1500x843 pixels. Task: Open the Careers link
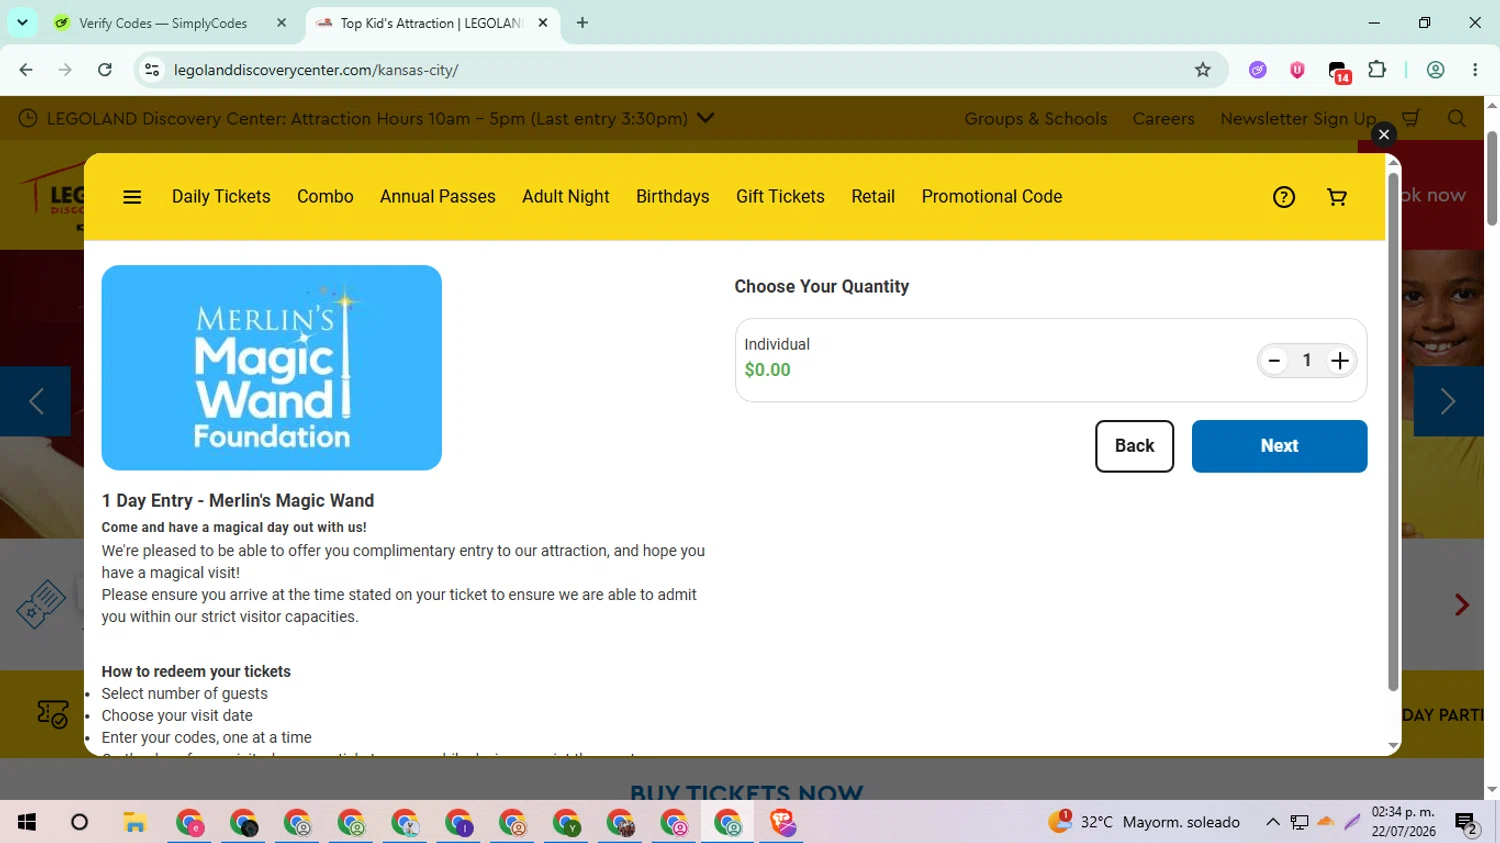point(1163,118)
